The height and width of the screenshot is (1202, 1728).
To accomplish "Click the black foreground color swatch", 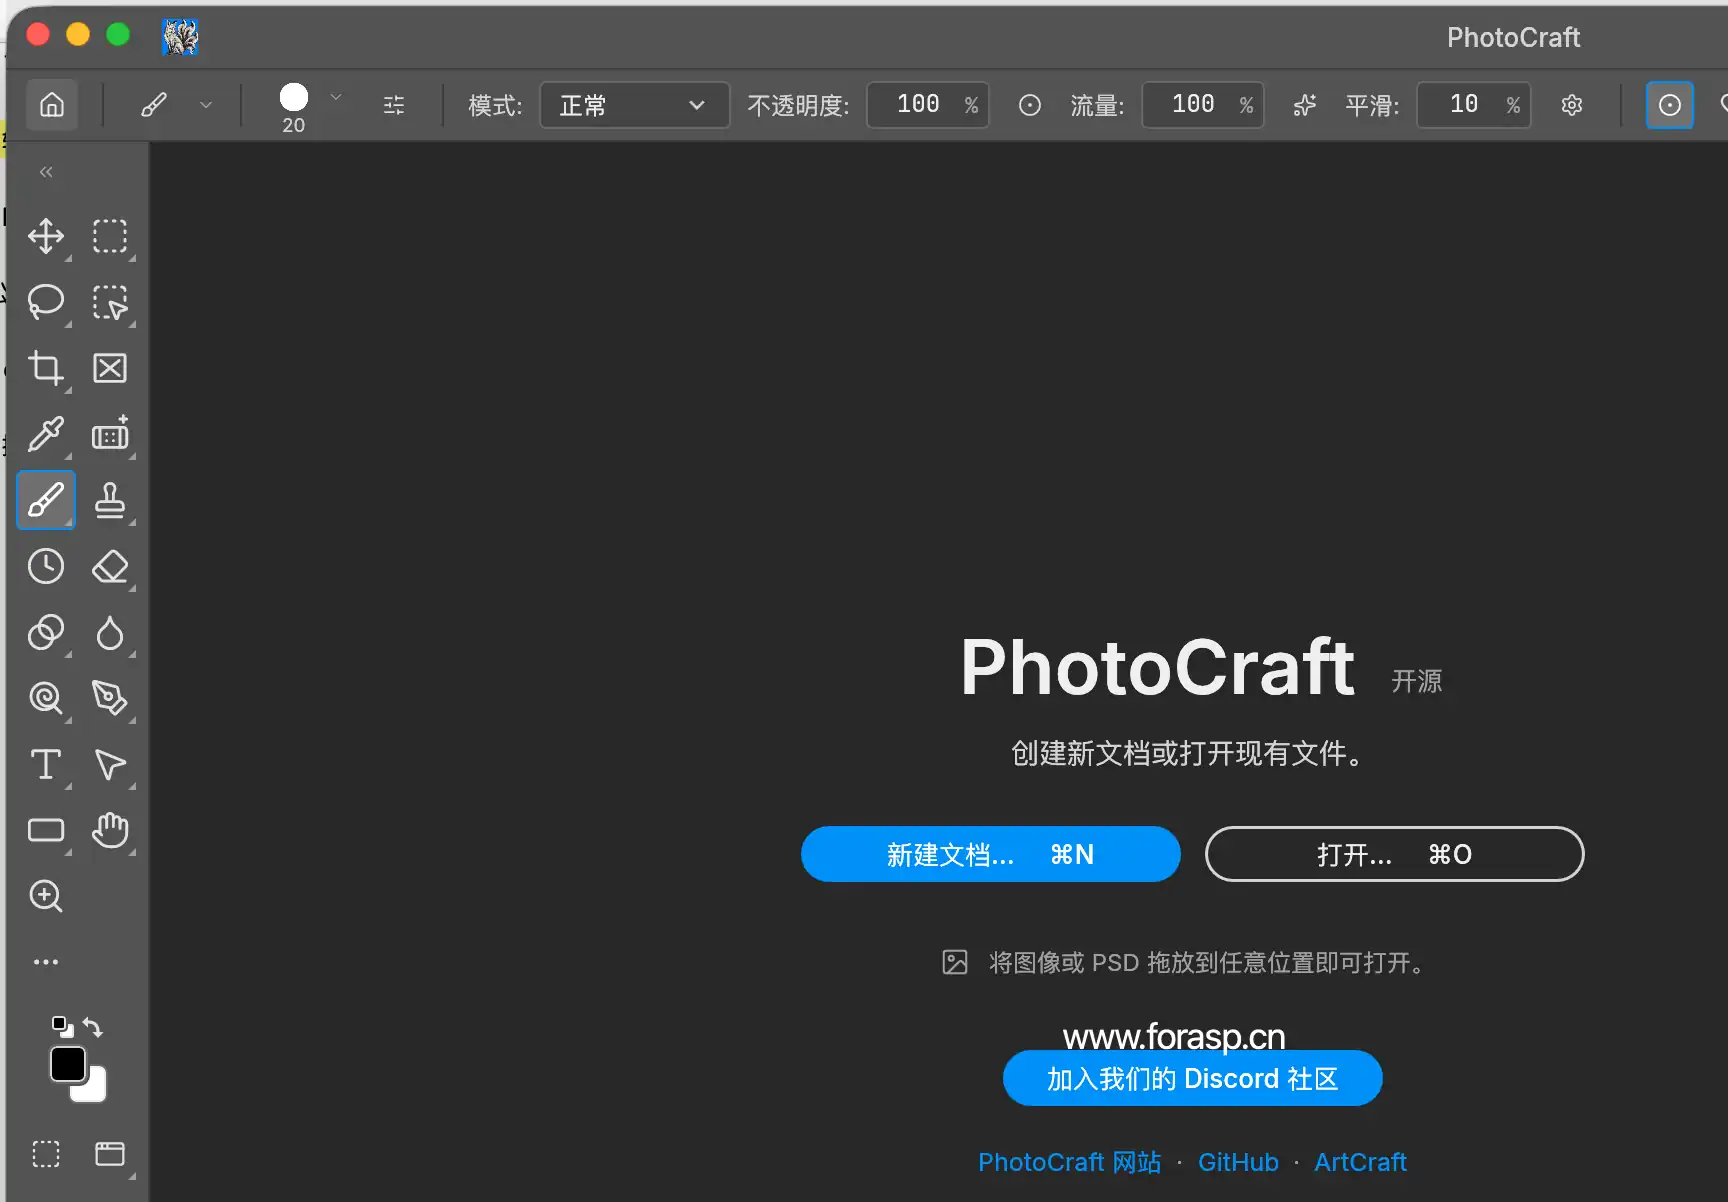I will pyautogui.click(x=66, y=1063).
